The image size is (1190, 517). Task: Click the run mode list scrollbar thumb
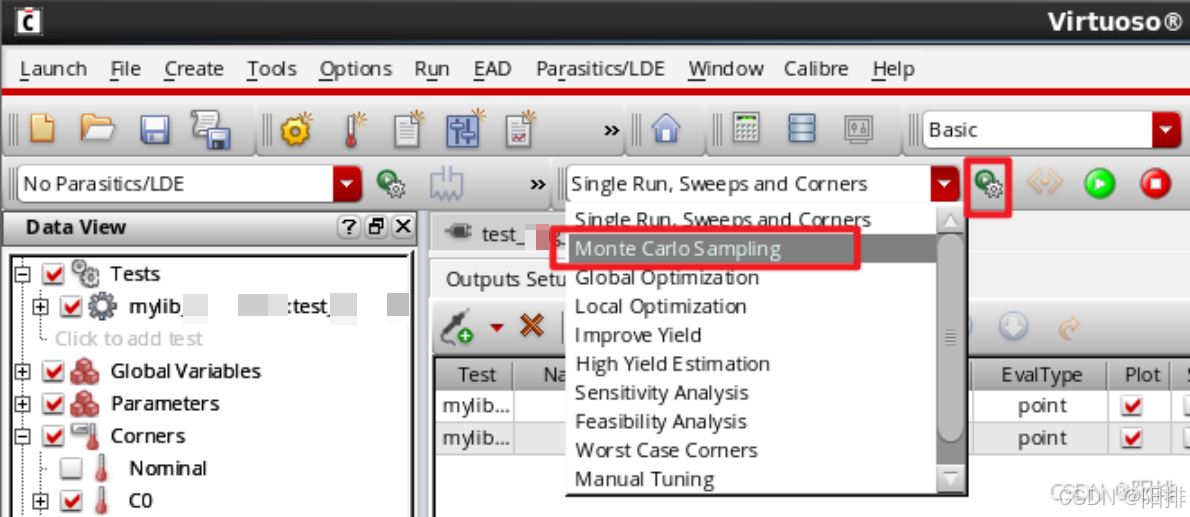point(950,339)
